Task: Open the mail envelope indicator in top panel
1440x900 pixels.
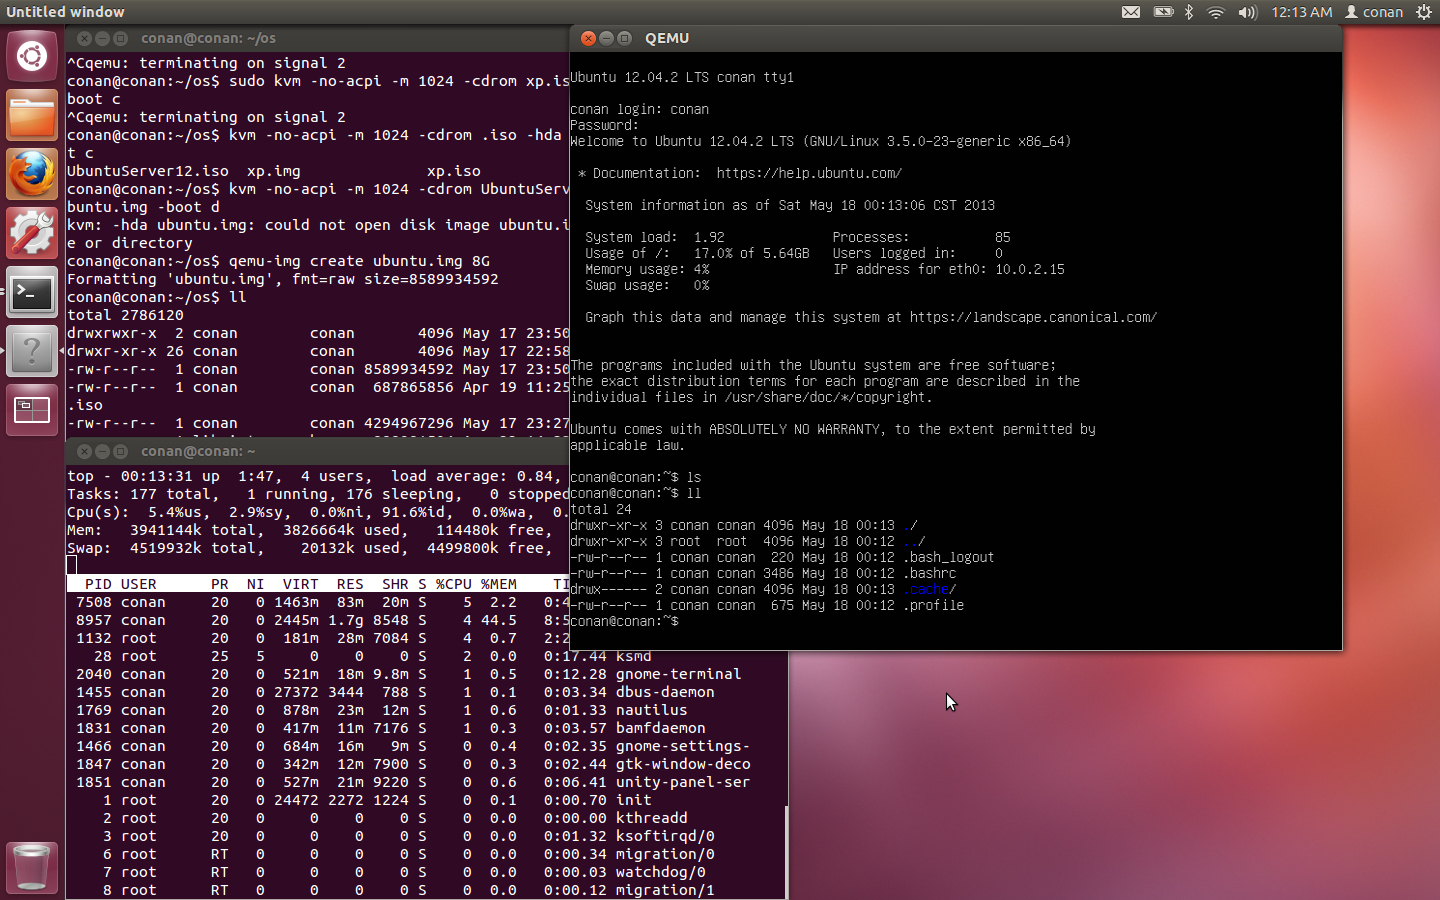Action: [1131, 12]
